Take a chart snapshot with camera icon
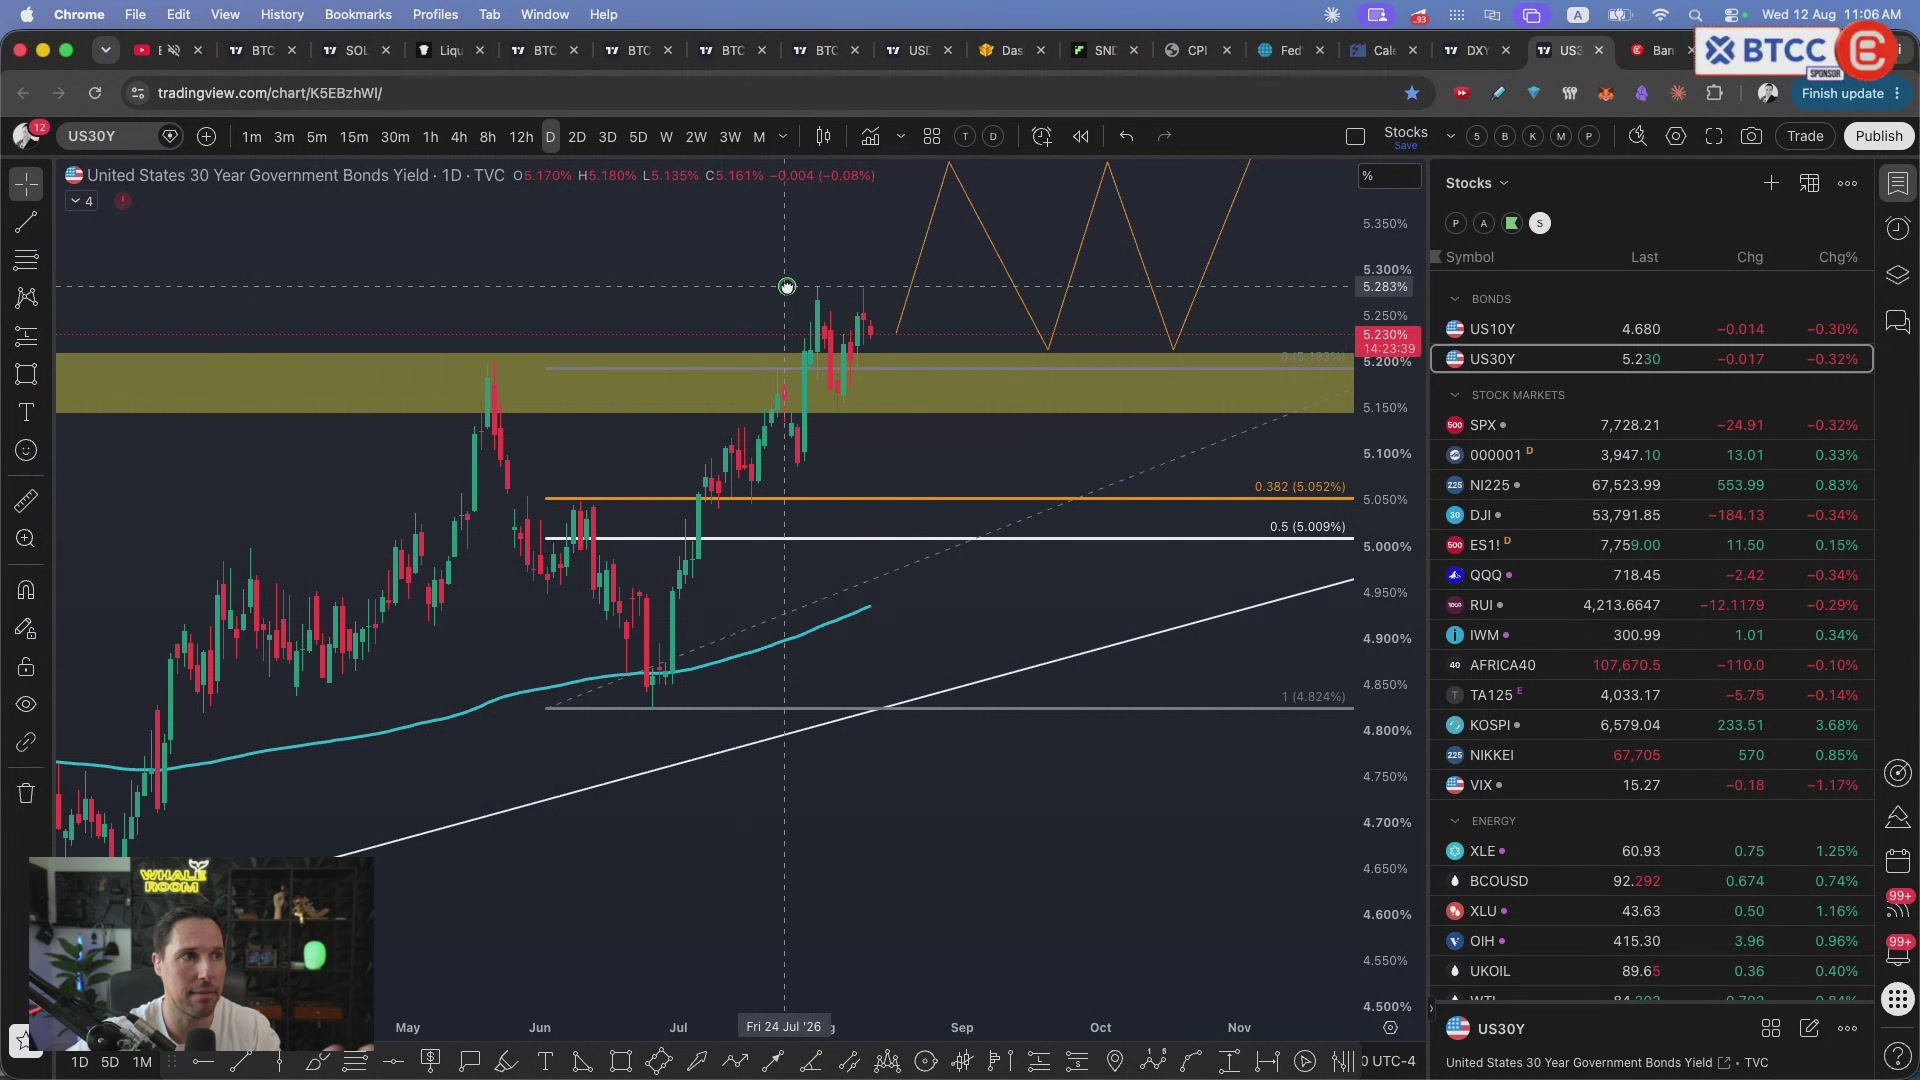Screen dimensions: 1920x1080 point(1751,136)
